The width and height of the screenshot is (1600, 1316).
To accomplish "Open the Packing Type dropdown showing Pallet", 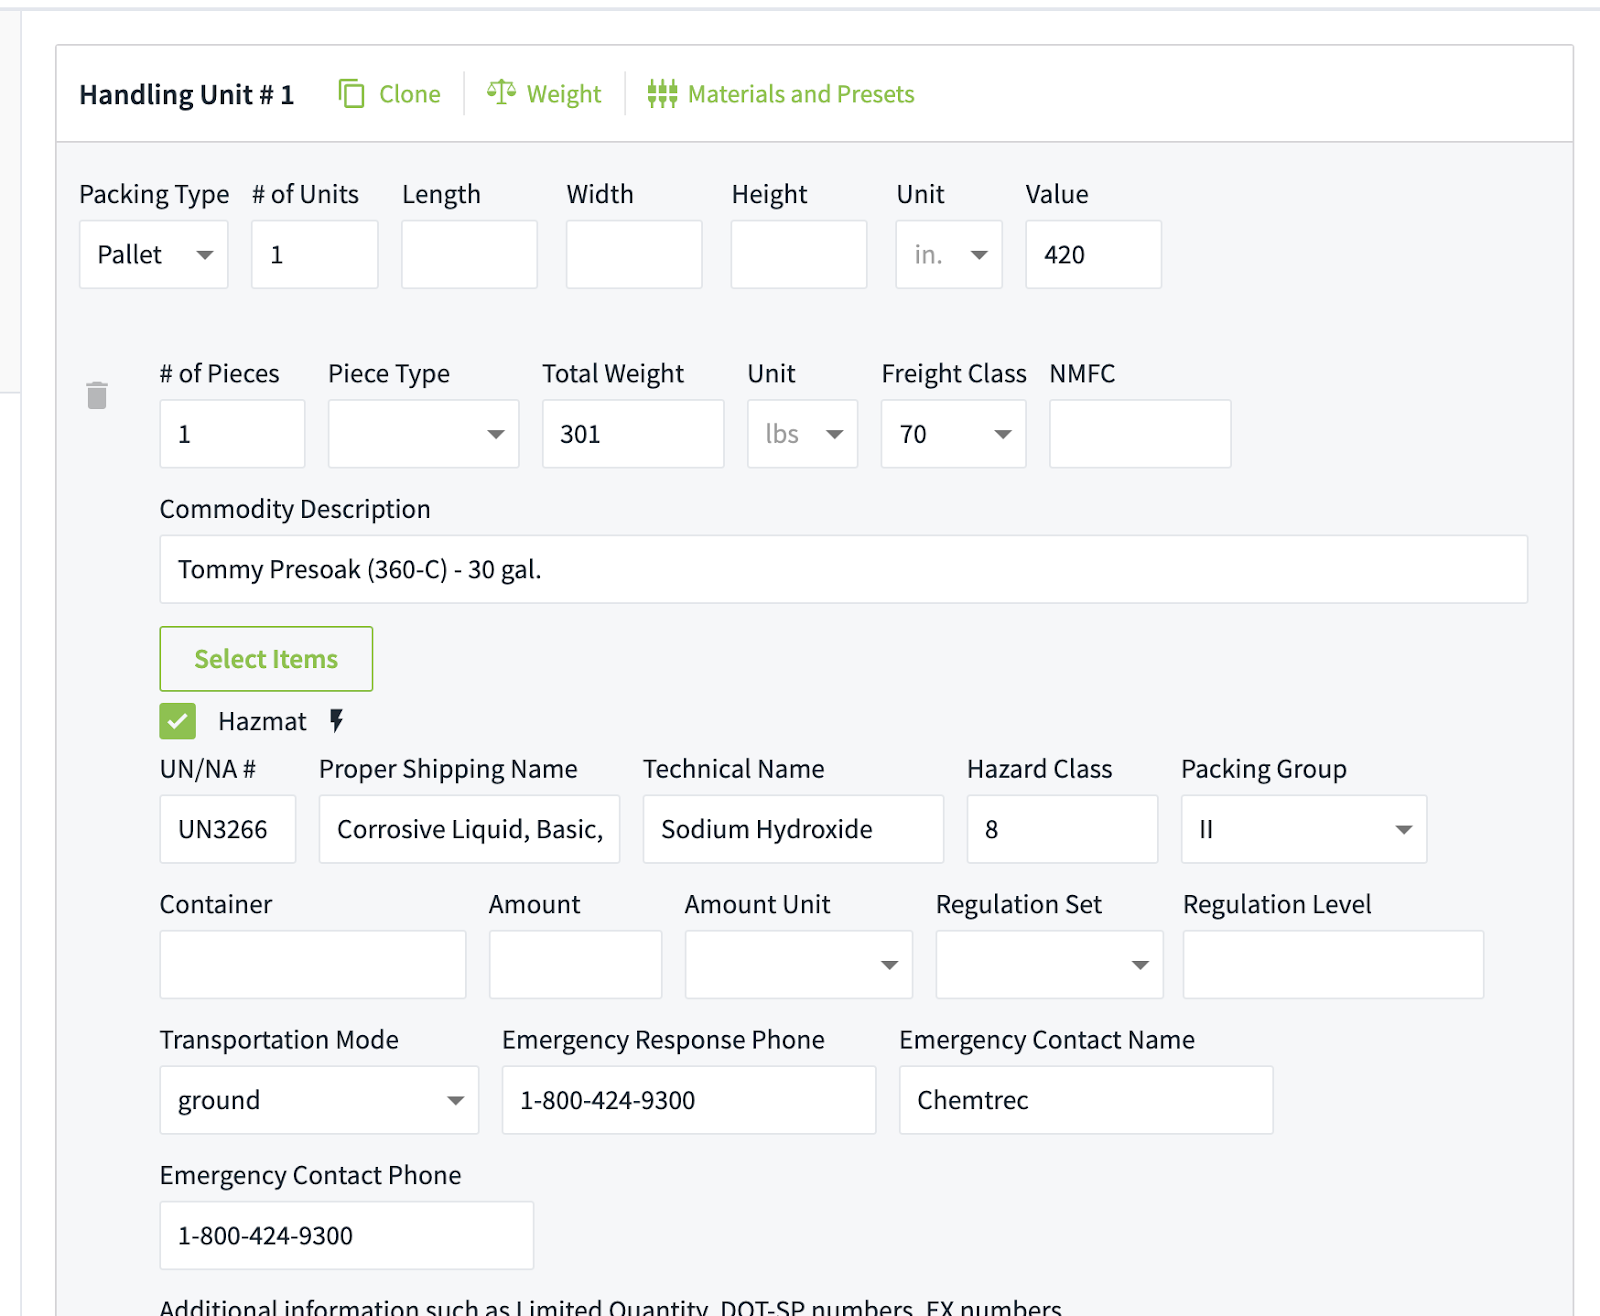I will pos(153,254).
